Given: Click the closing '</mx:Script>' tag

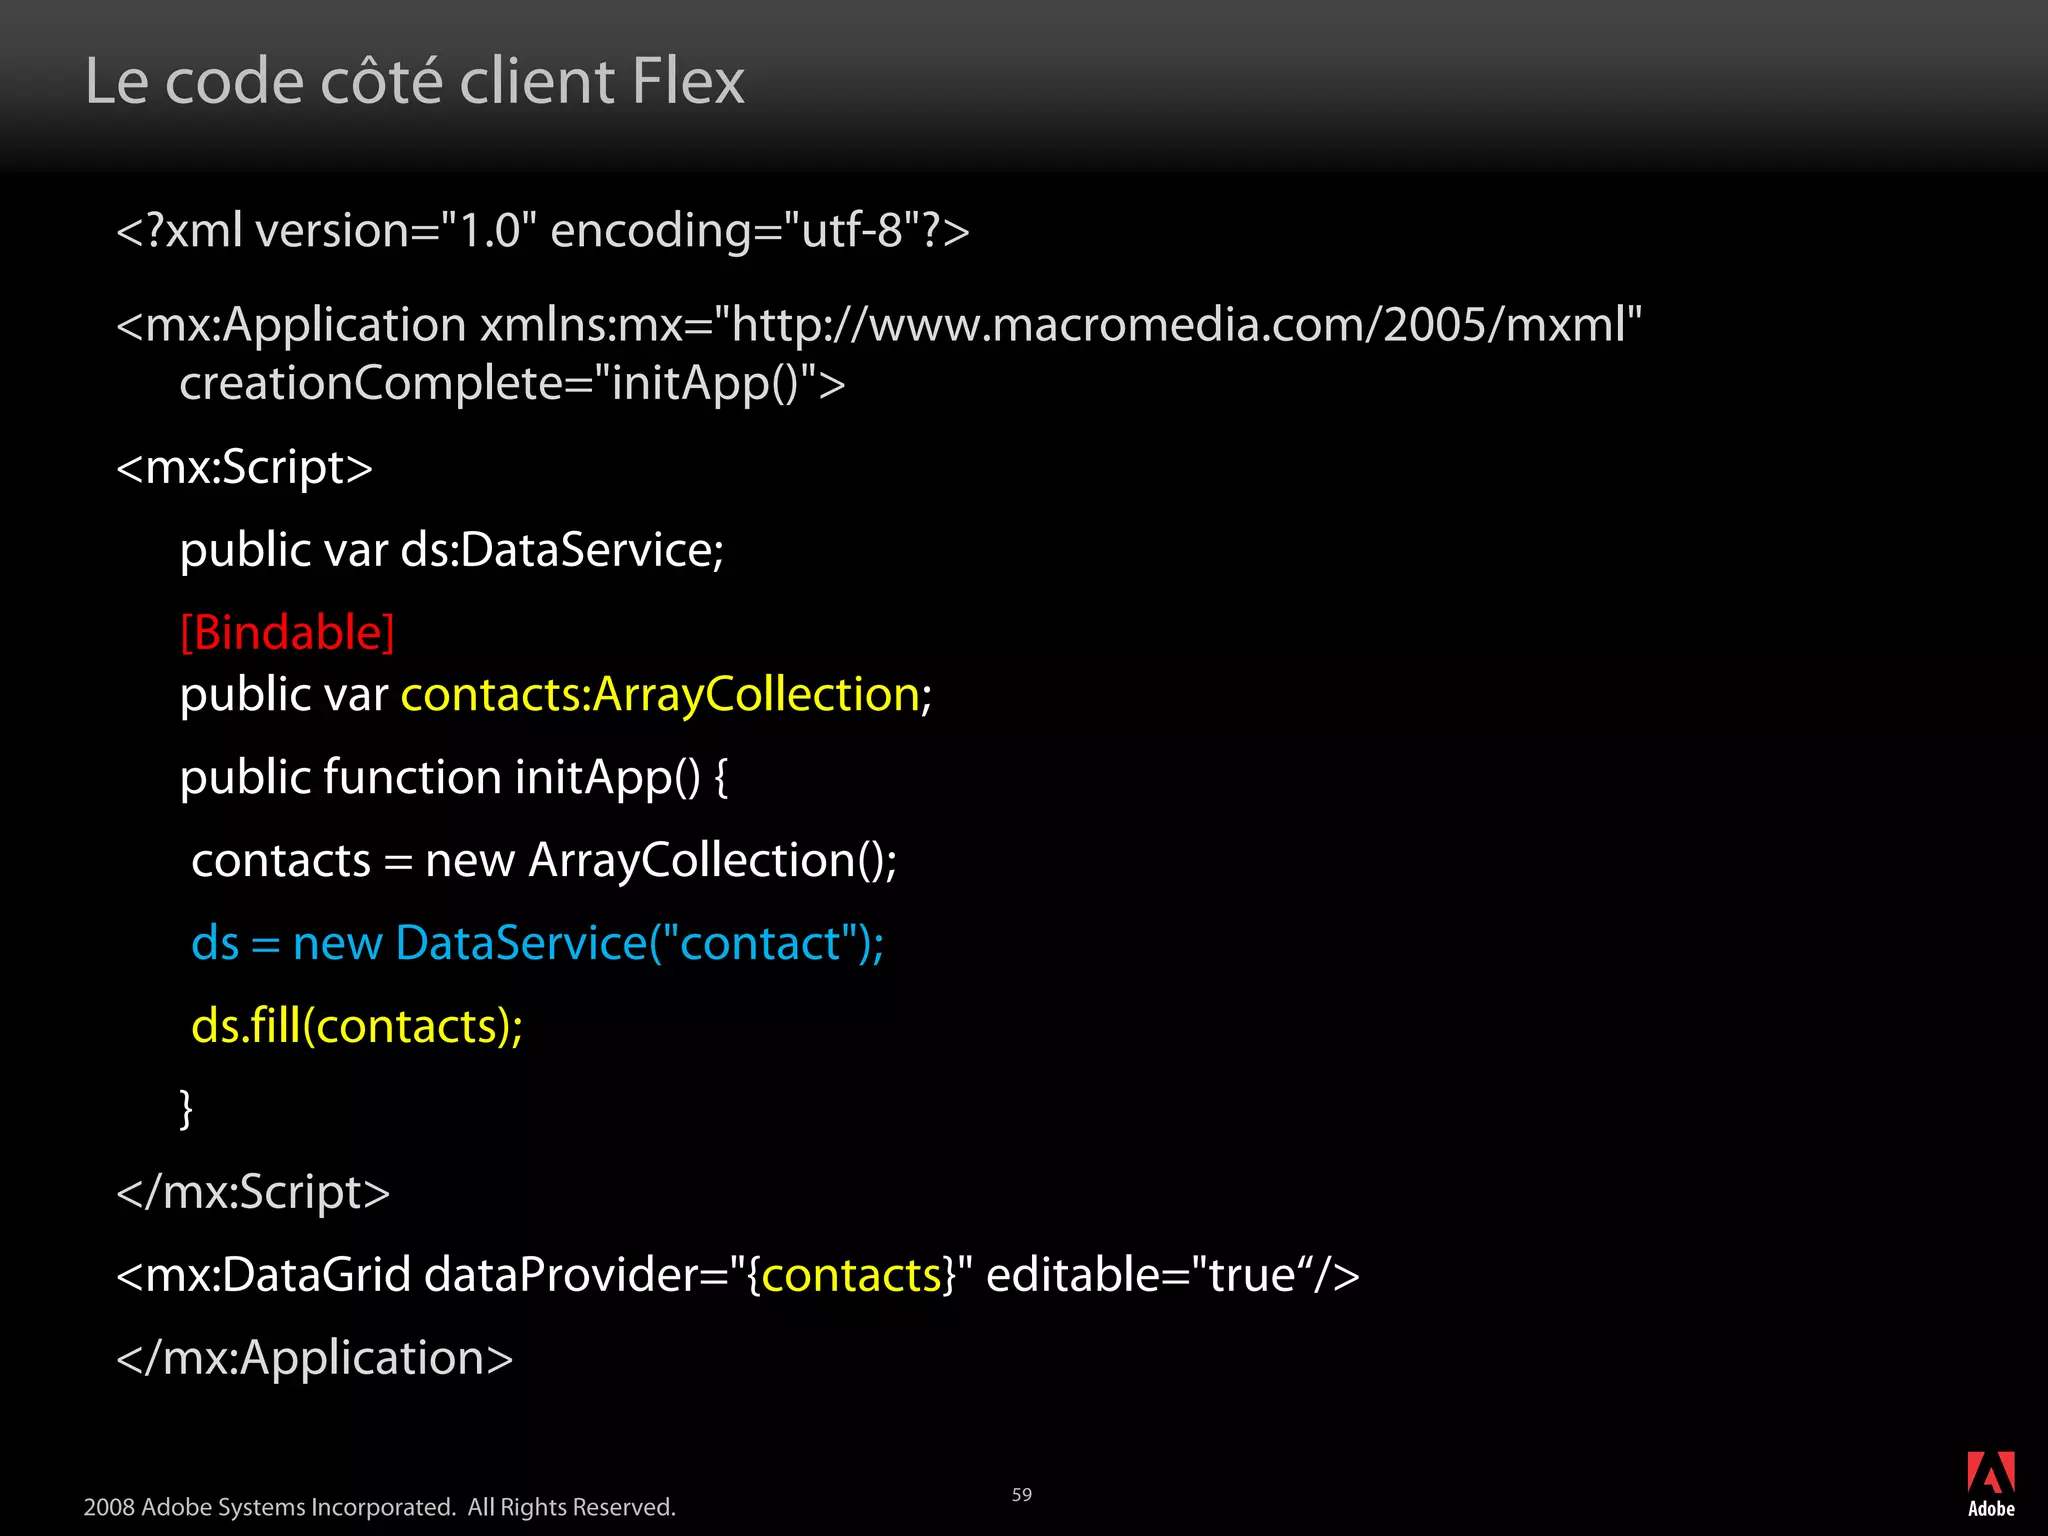Looking at the screenshot, I should point(253,1192).
